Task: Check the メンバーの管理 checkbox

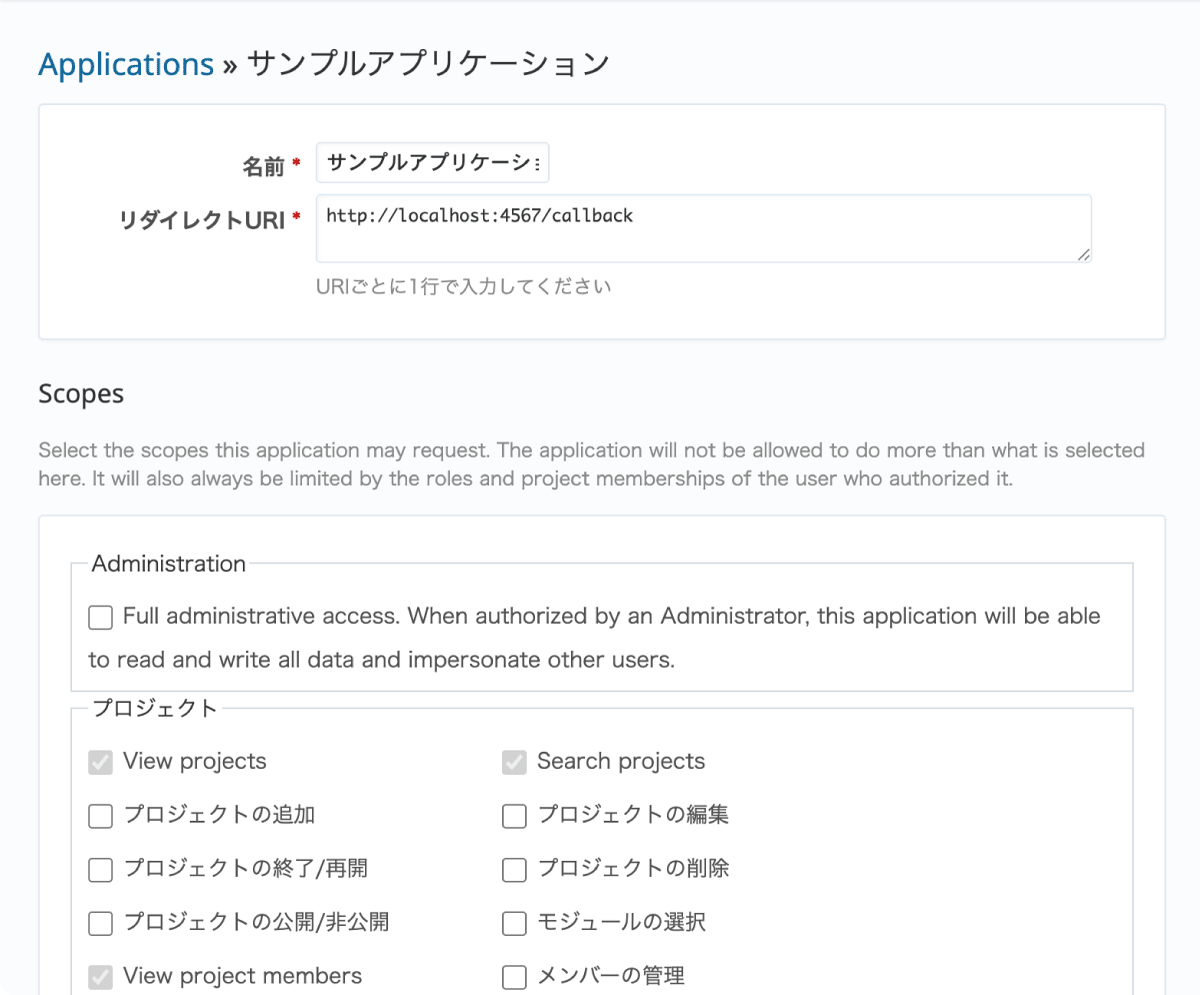Action: [x=514, y=977]
